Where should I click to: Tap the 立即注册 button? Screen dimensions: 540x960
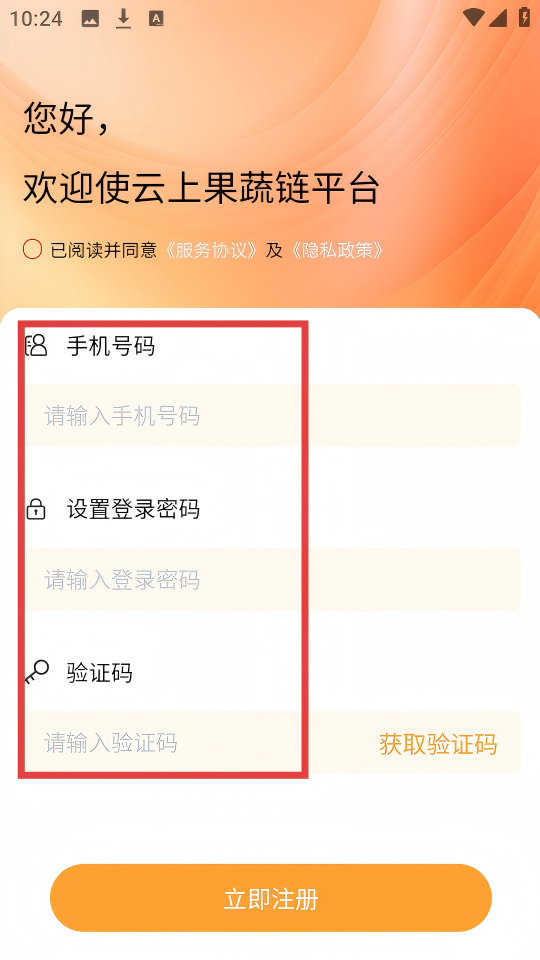(271, 898)
